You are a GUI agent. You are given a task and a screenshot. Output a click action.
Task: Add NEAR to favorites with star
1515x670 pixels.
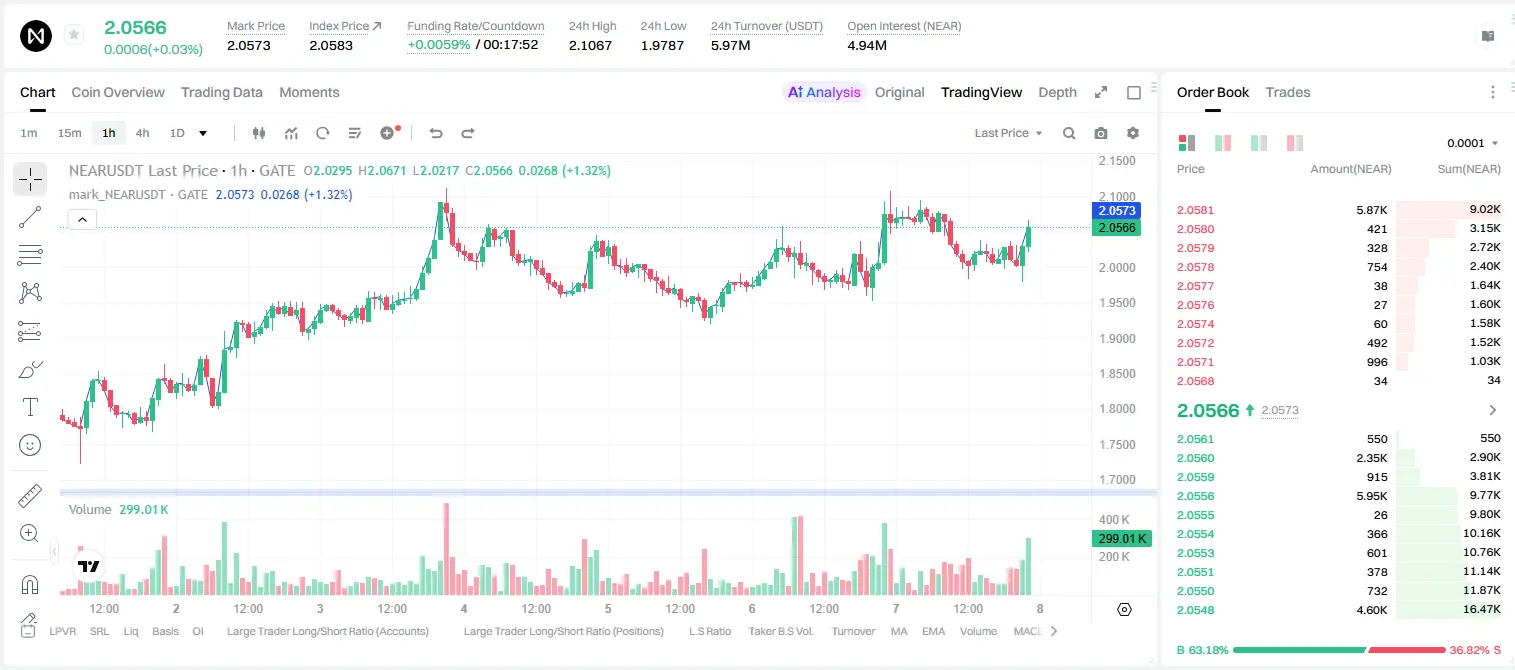click(74, 35)
